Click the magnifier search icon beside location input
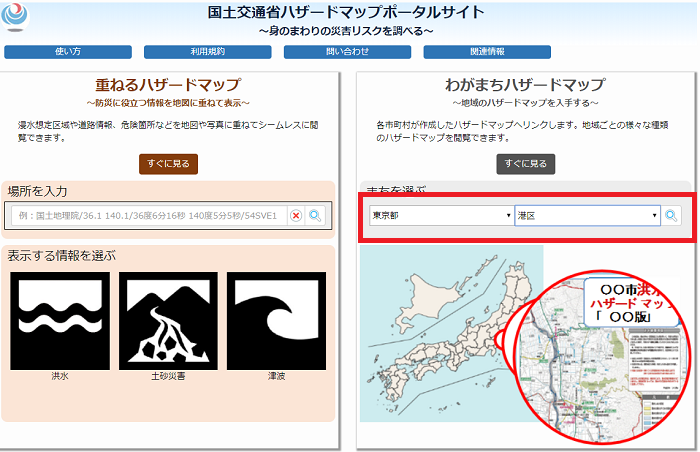Screen dimensions: 700x452 (x=315, y=216)
